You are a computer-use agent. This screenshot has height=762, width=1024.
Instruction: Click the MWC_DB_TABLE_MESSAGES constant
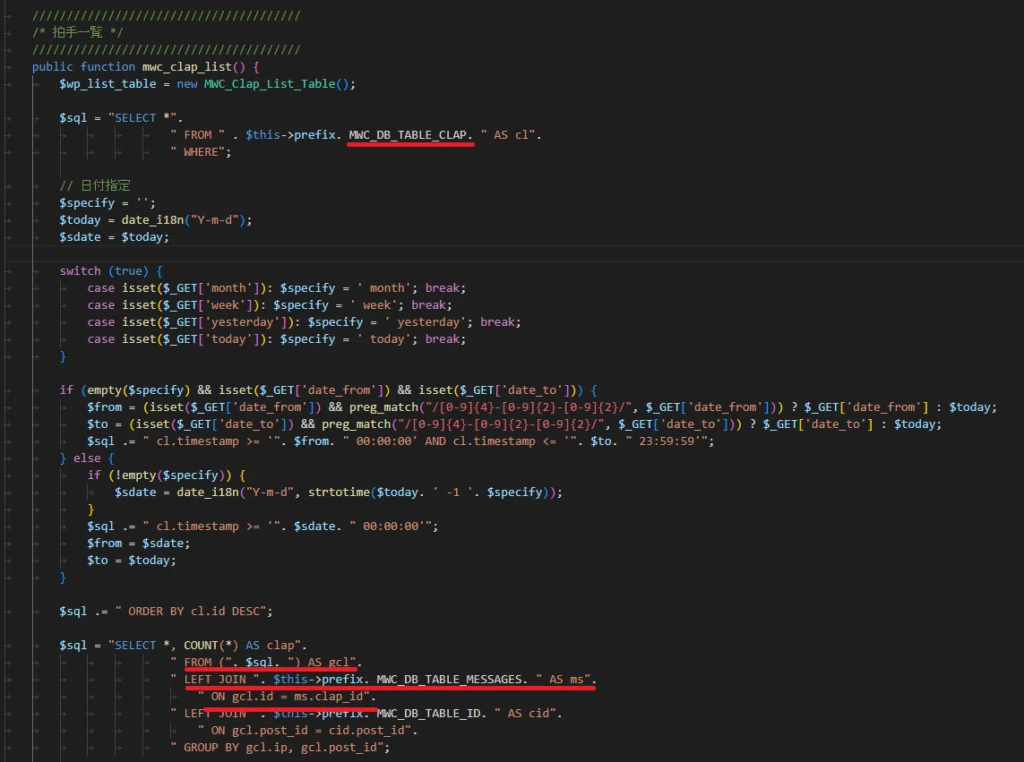pyautogui.click(x=448, y=679)
